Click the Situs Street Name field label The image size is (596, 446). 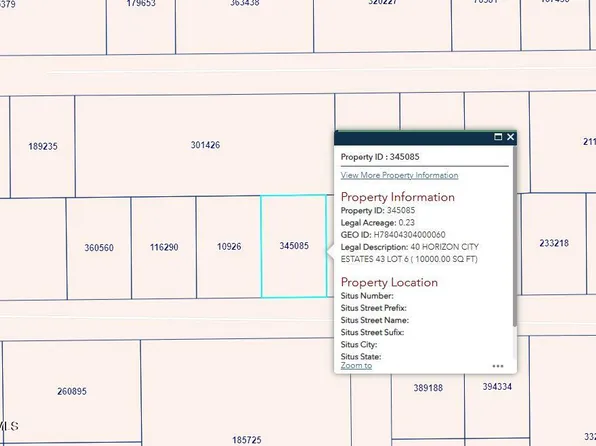pos(374,320)
